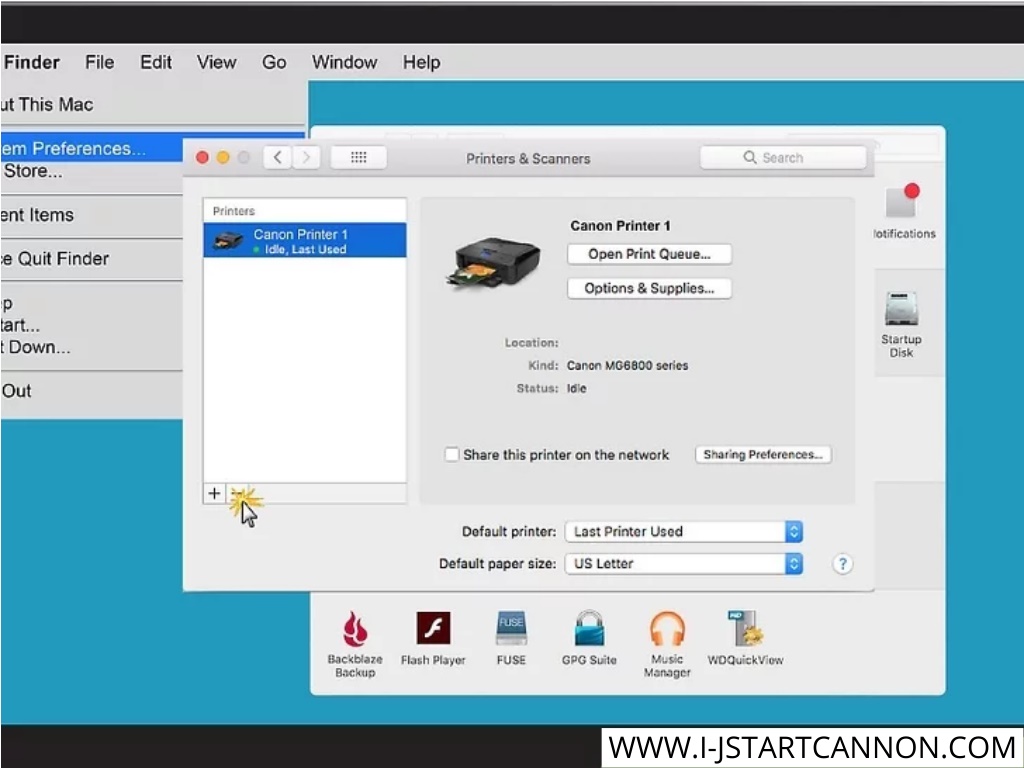
Task: Click the forward arrow in Printers & Scanners
Action: click(306, 157)
